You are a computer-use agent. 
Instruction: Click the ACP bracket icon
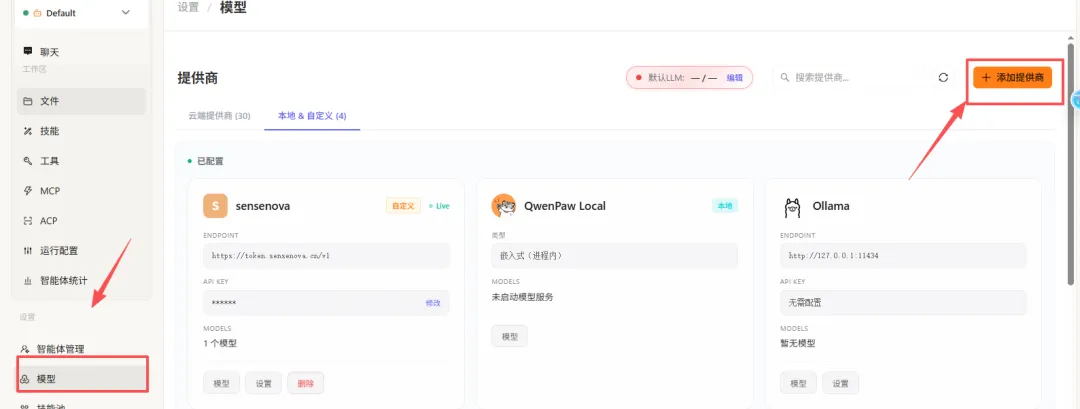point(28,221)
